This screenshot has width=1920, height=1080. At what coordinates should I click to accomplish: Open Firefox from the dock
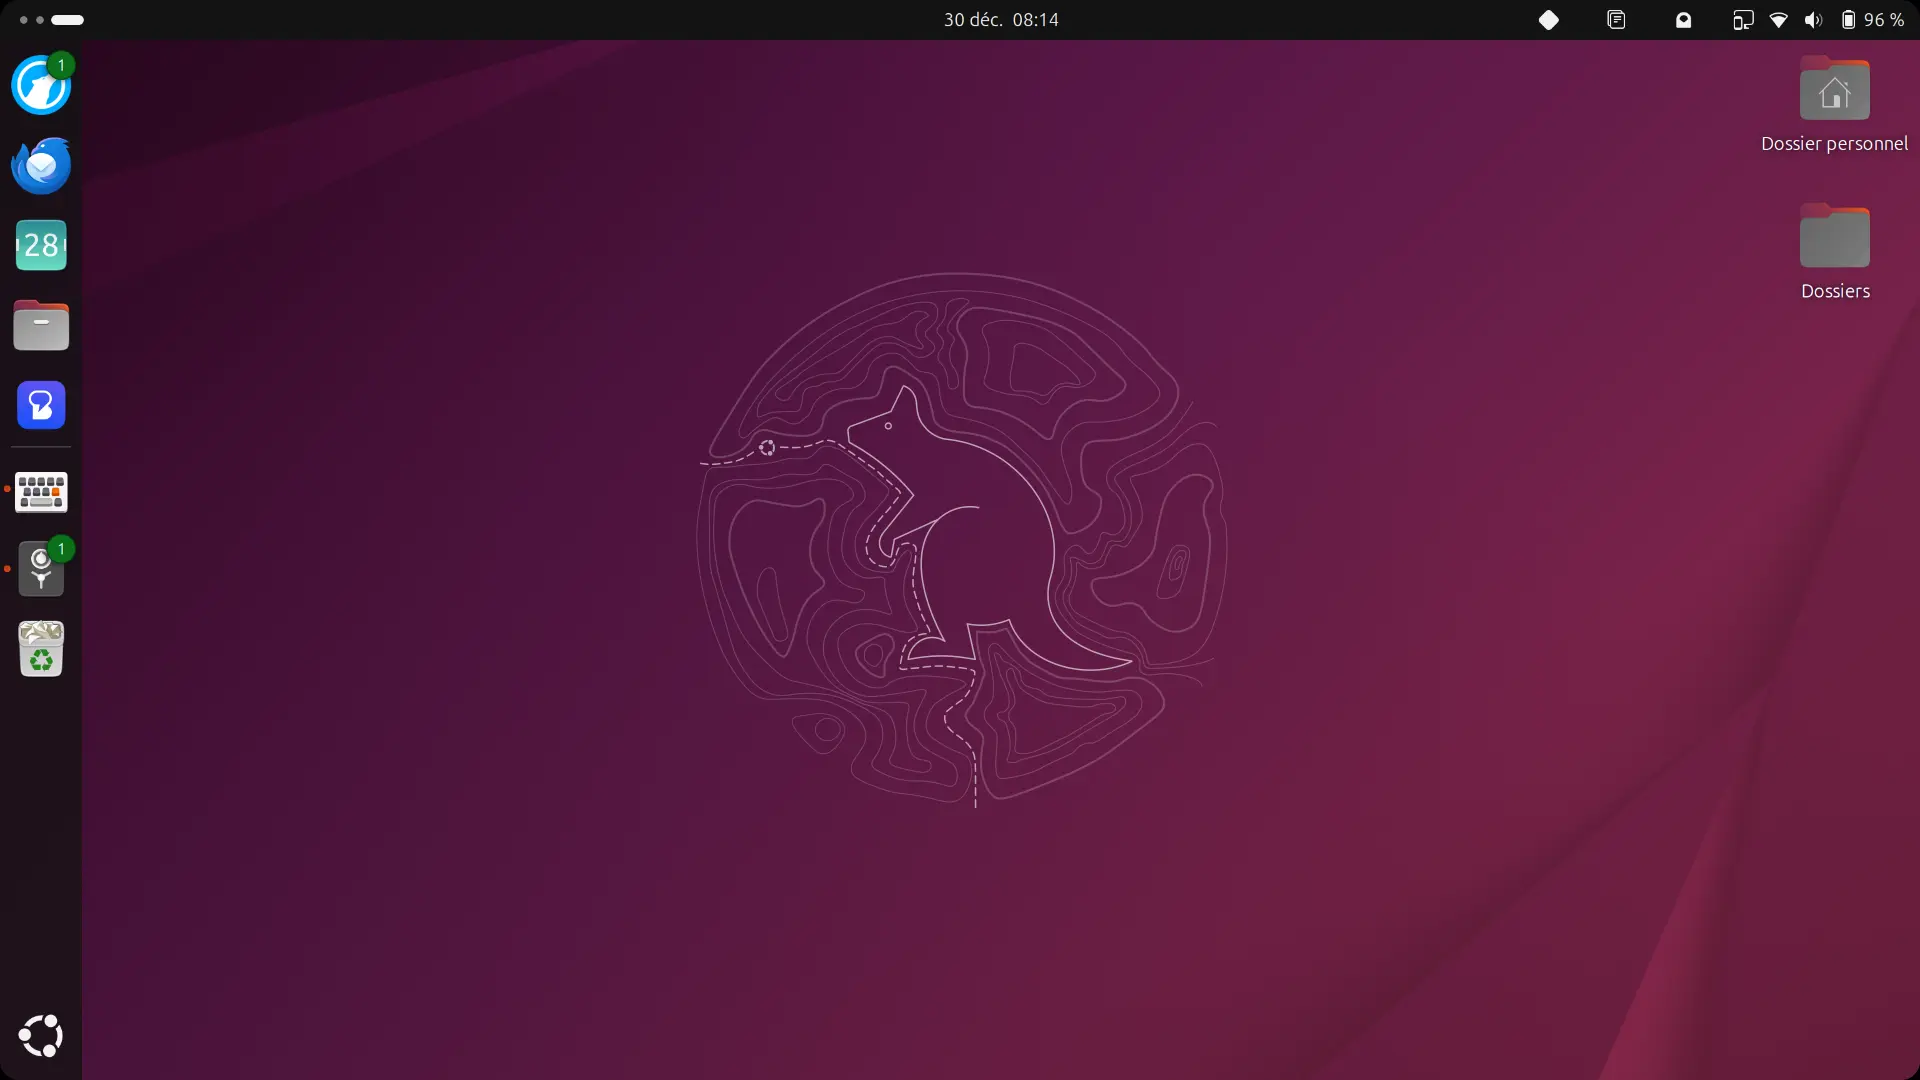point(40,85)
